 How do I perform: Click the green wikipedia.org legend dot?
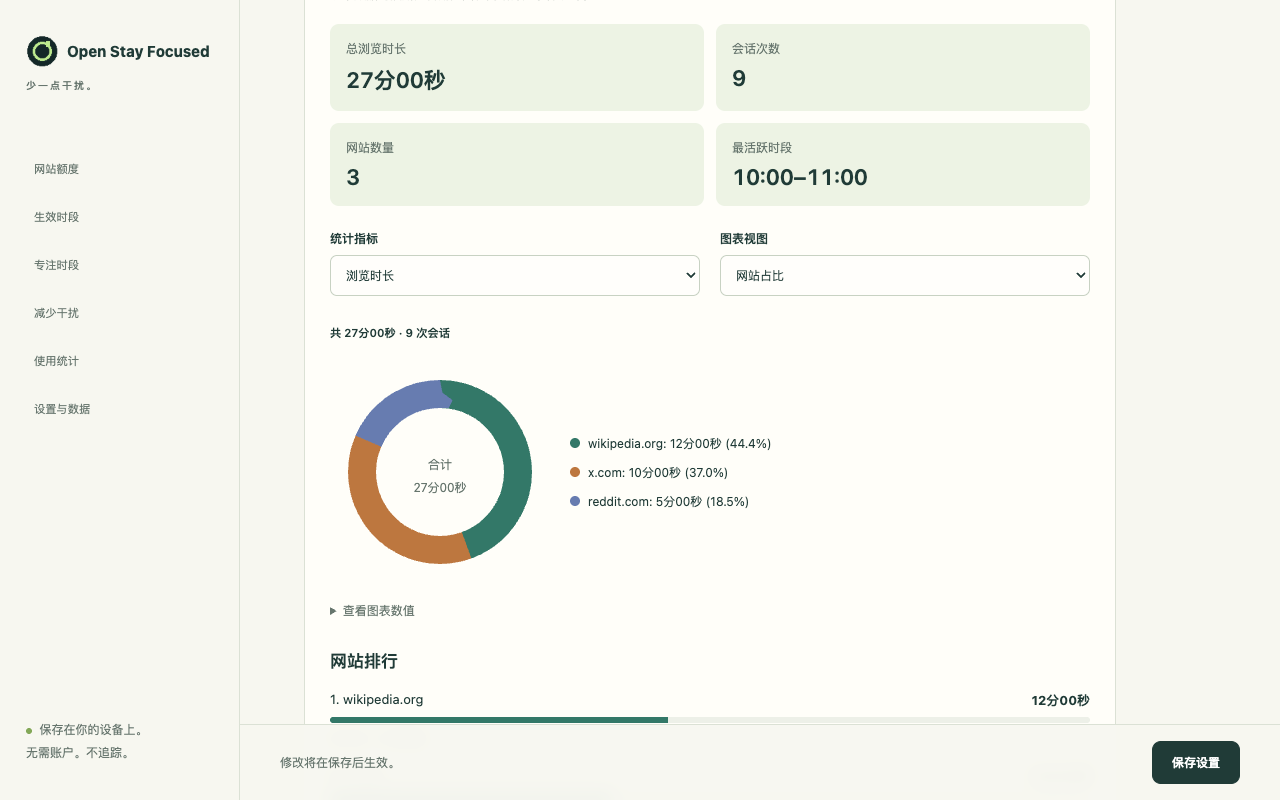[x=575, y=443]
